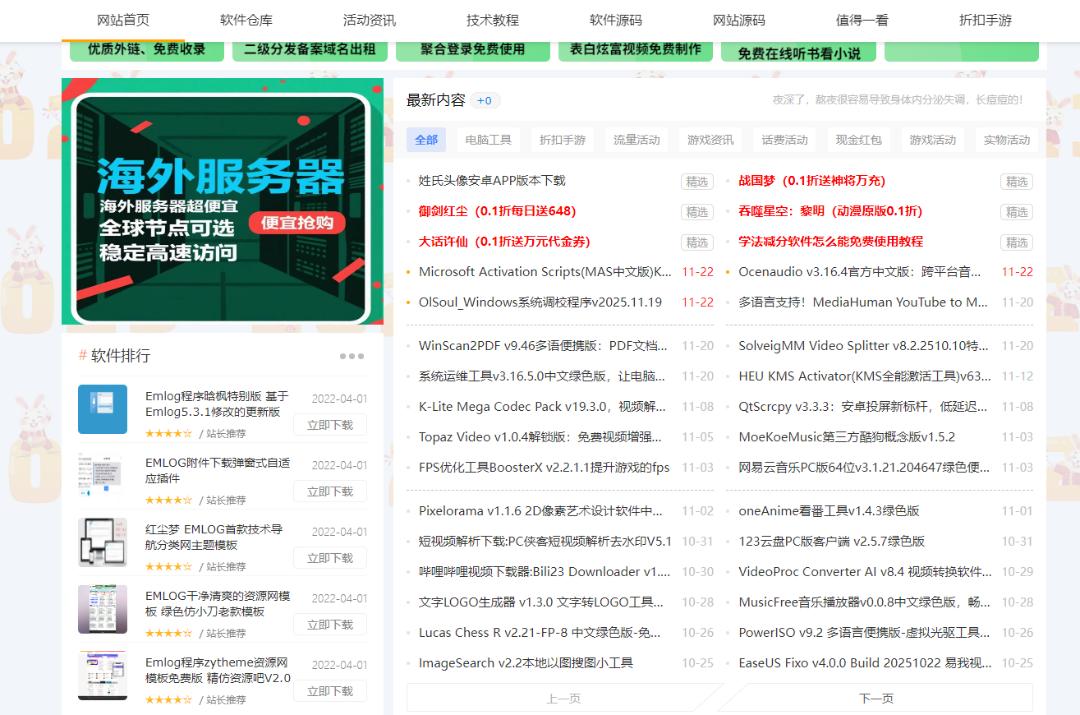Select the 全部 category tab
This screenshot has height=715, width=1080.
[426, 140]
